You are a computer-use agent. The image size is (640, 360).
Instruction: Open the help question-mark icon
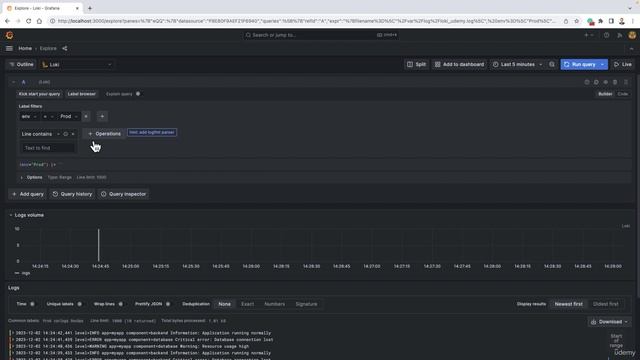pos(607,35)
